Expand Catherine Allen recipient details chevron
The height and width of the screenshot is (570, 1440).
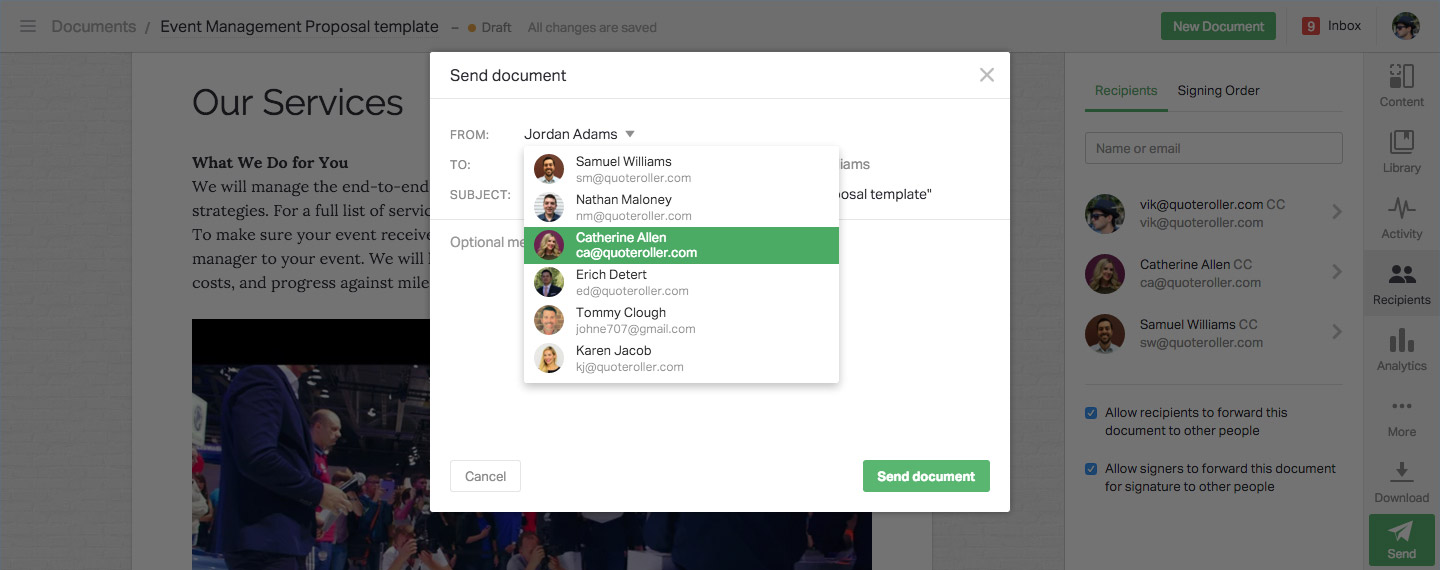coord(1337,272)
